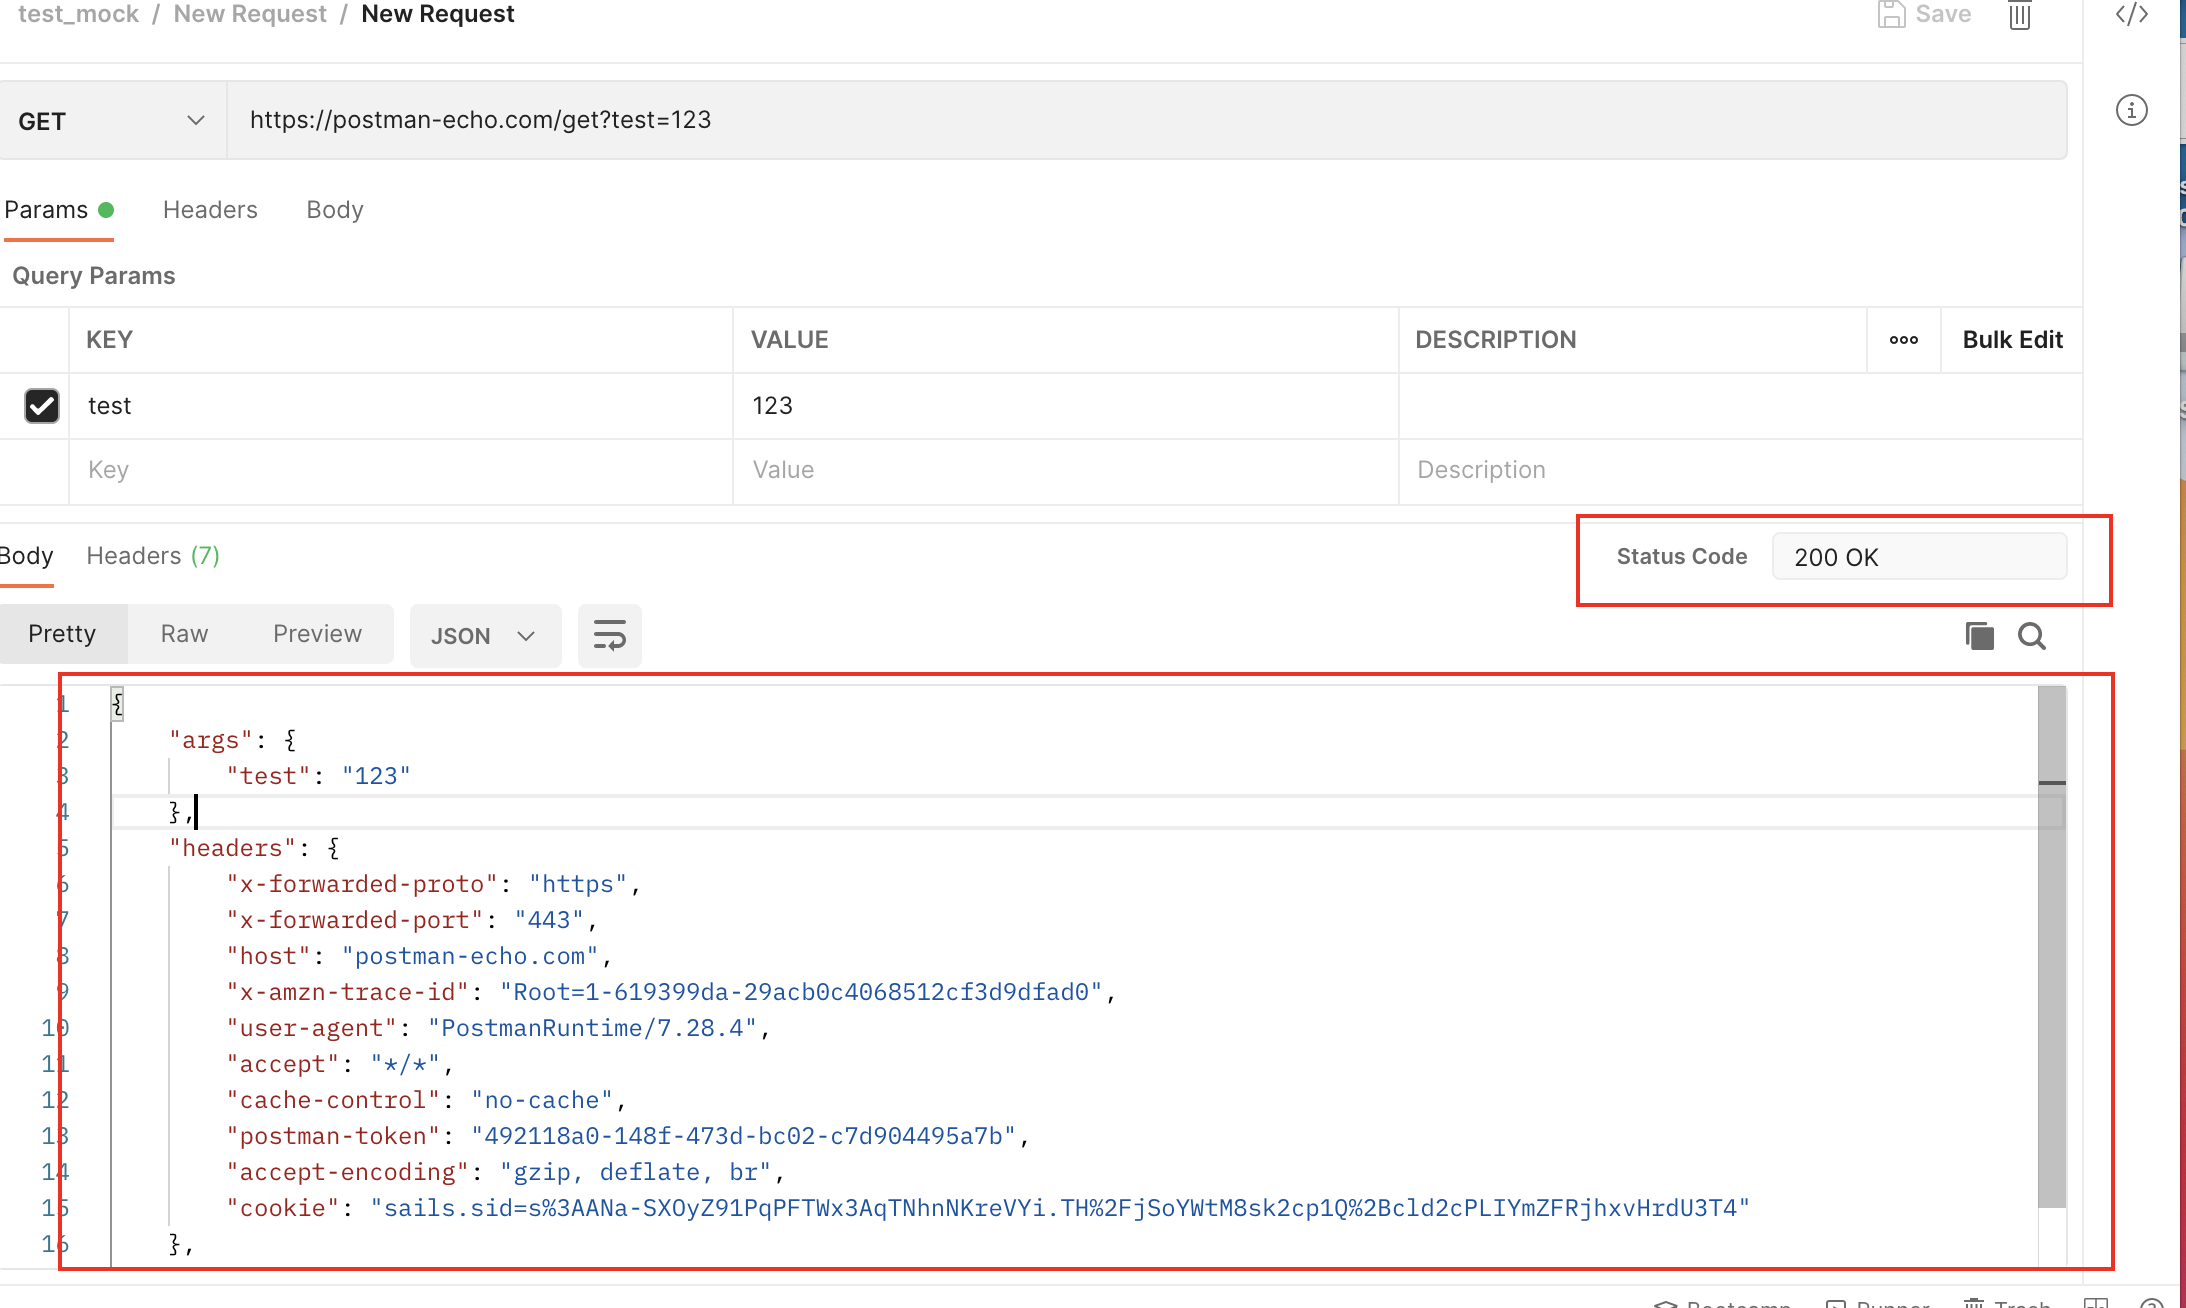The width and height of the screenshot is (2186, 1308).
Task: Select the Raw response view
Action: coord(184,634)
